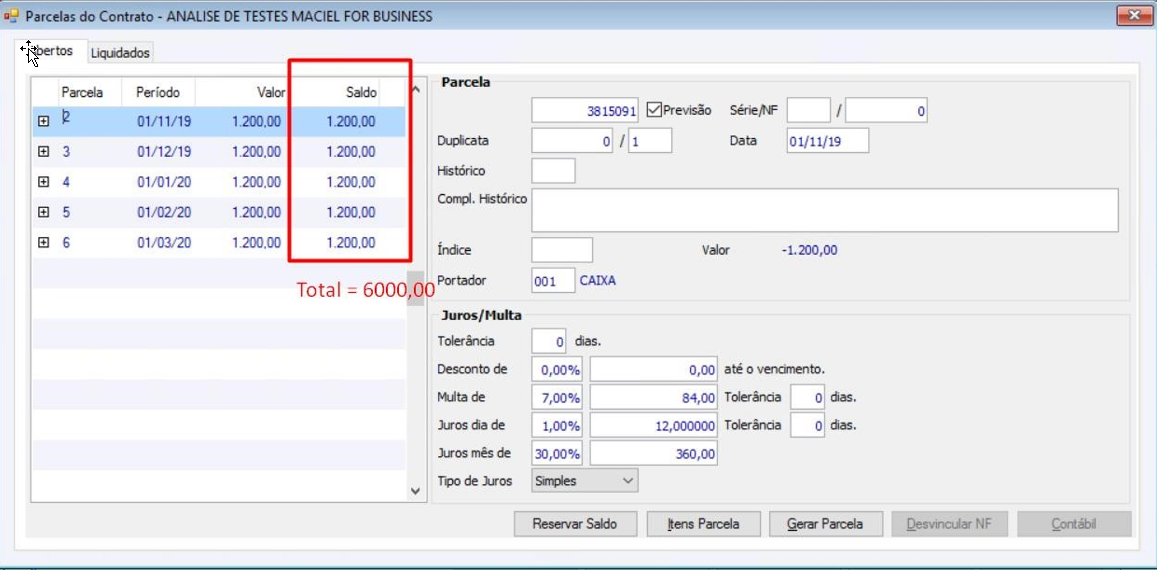This screenshot has width=1157, height=570.
Task: Click the Gerar Parcela button
Action: [825, 524]
